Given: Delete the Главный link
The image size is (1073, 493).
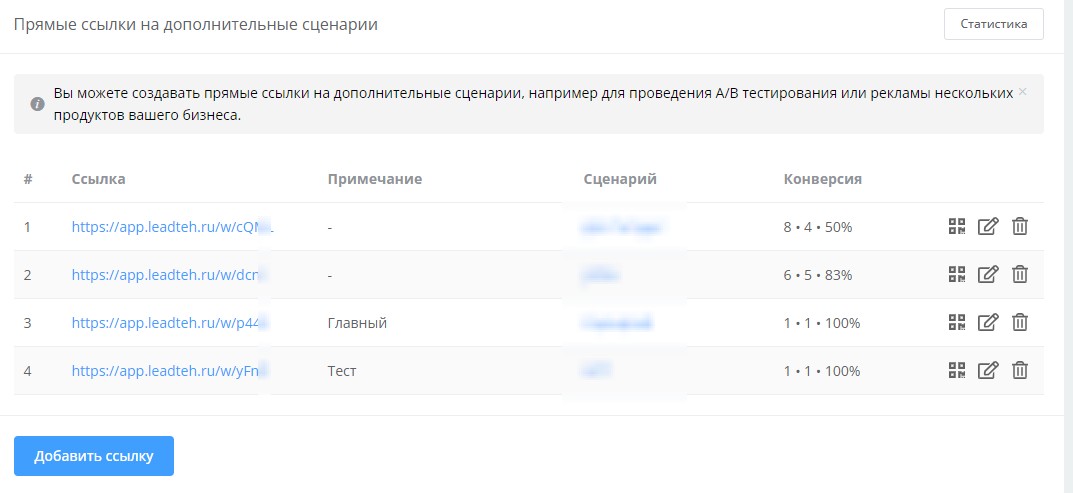Looking at the screenshot, I should pos(1019,323).
